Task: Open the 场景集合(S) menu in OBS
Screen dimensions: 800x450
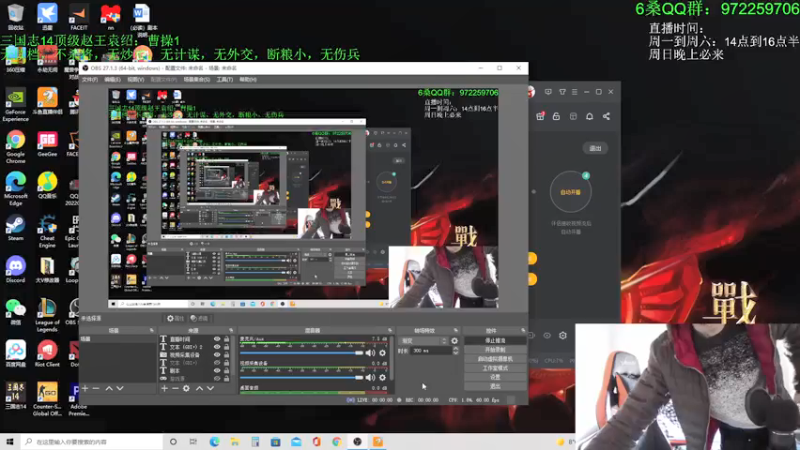Action: point(196,80)
